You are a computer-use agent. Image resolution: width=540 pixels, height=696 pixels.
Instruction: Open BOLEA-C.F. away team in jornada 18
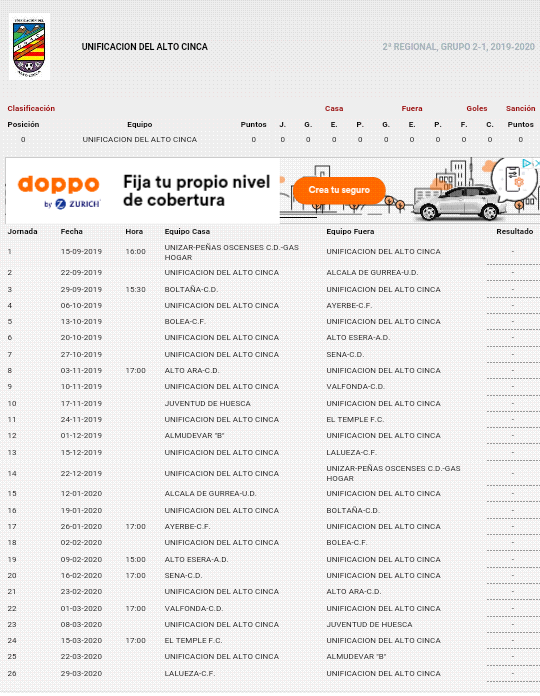click(x=347, y=542)
